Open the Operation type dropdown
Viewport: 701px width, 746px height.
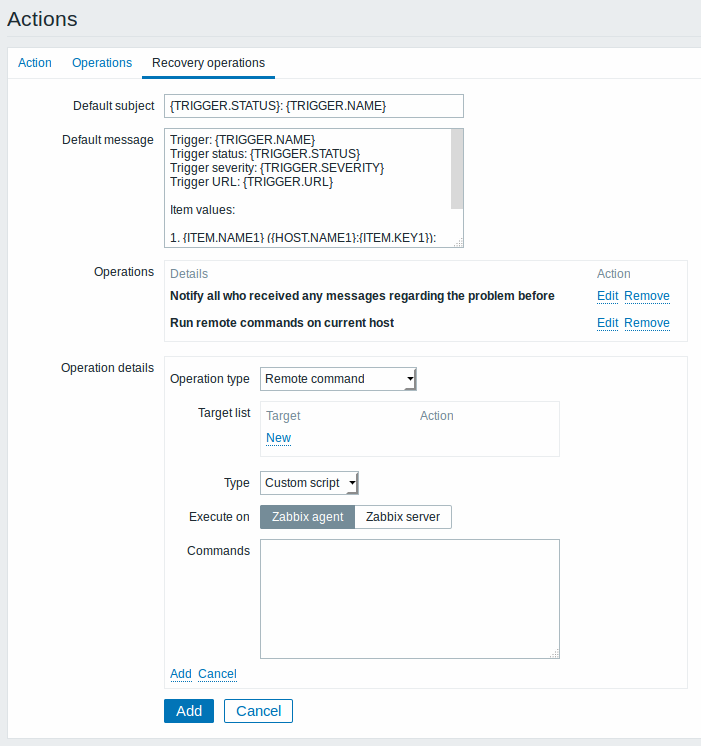[x=338, y=379]
